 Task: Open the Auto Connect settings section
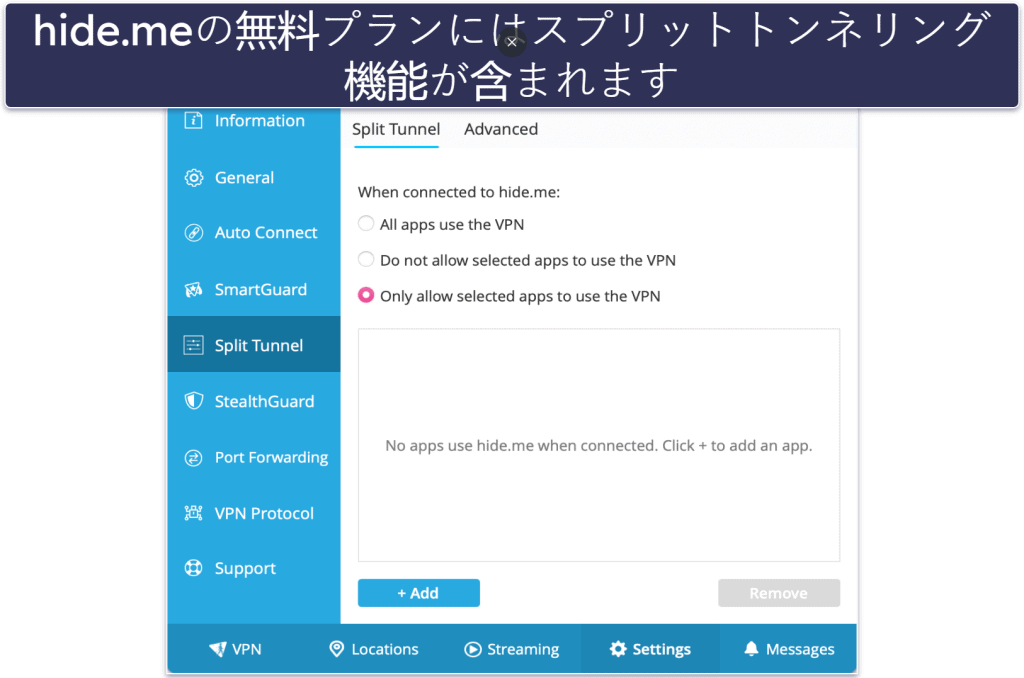[266, 233]
